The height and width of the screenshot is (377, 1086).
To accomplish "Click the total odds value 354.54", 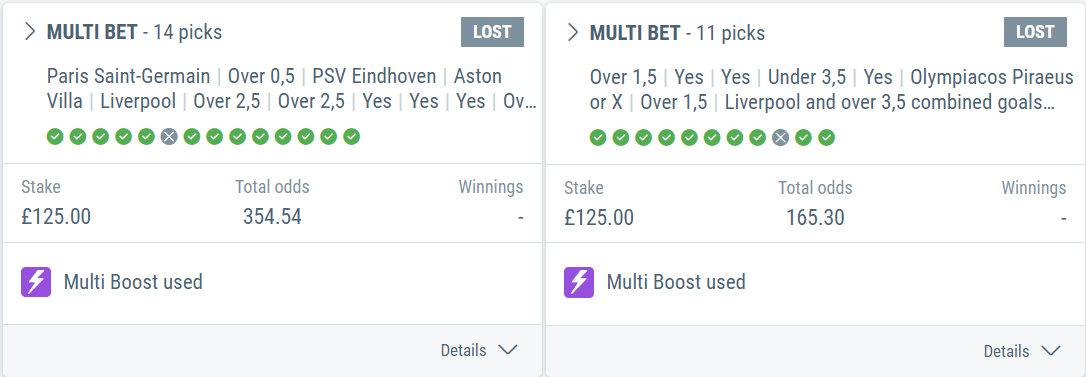I will pyautogui.click(x=272, y=218).
